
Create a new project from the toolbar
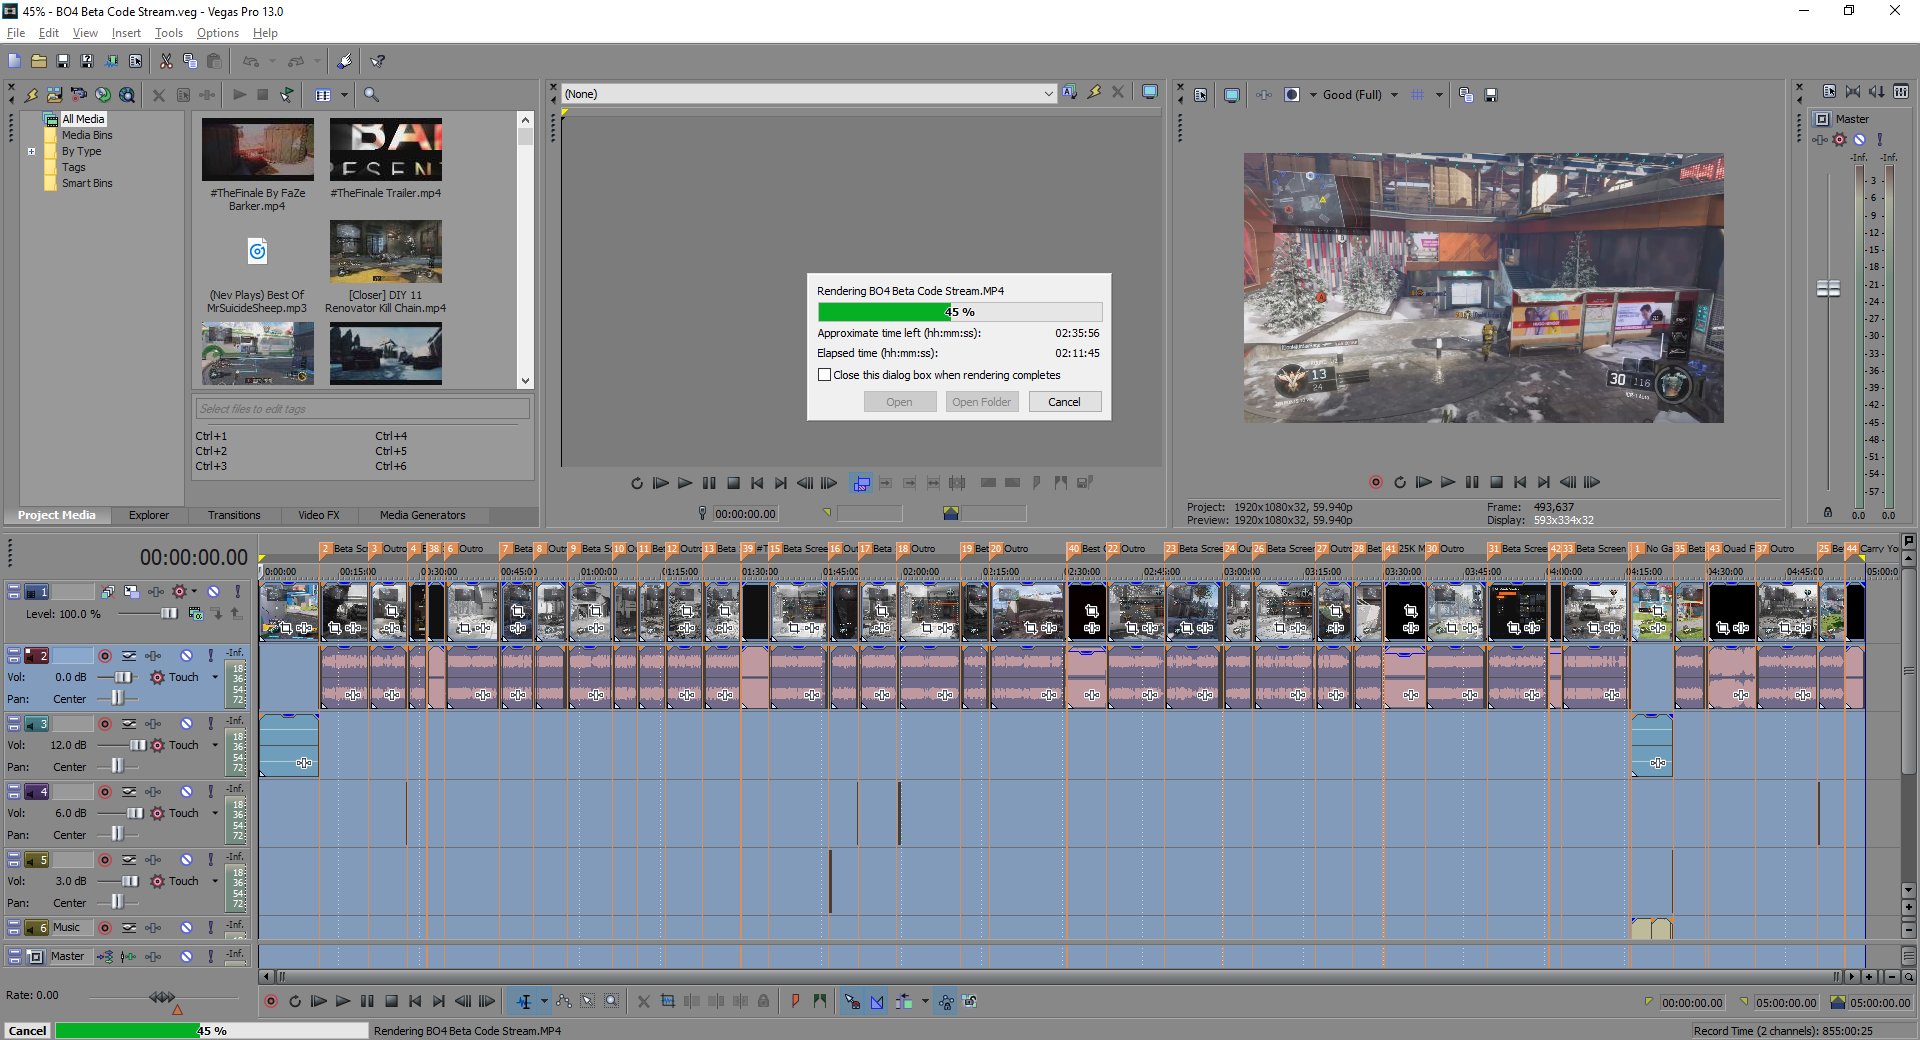click(14, 61)
